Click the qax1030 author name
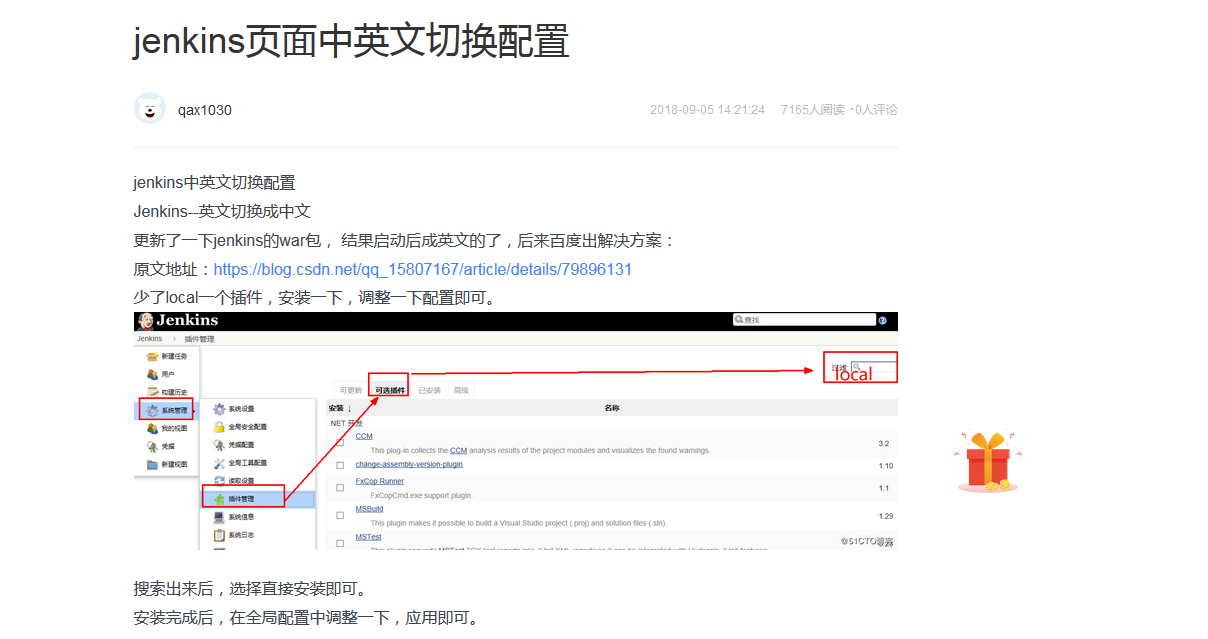Screen dimensions: 1208x639 (x=204, y=110)
